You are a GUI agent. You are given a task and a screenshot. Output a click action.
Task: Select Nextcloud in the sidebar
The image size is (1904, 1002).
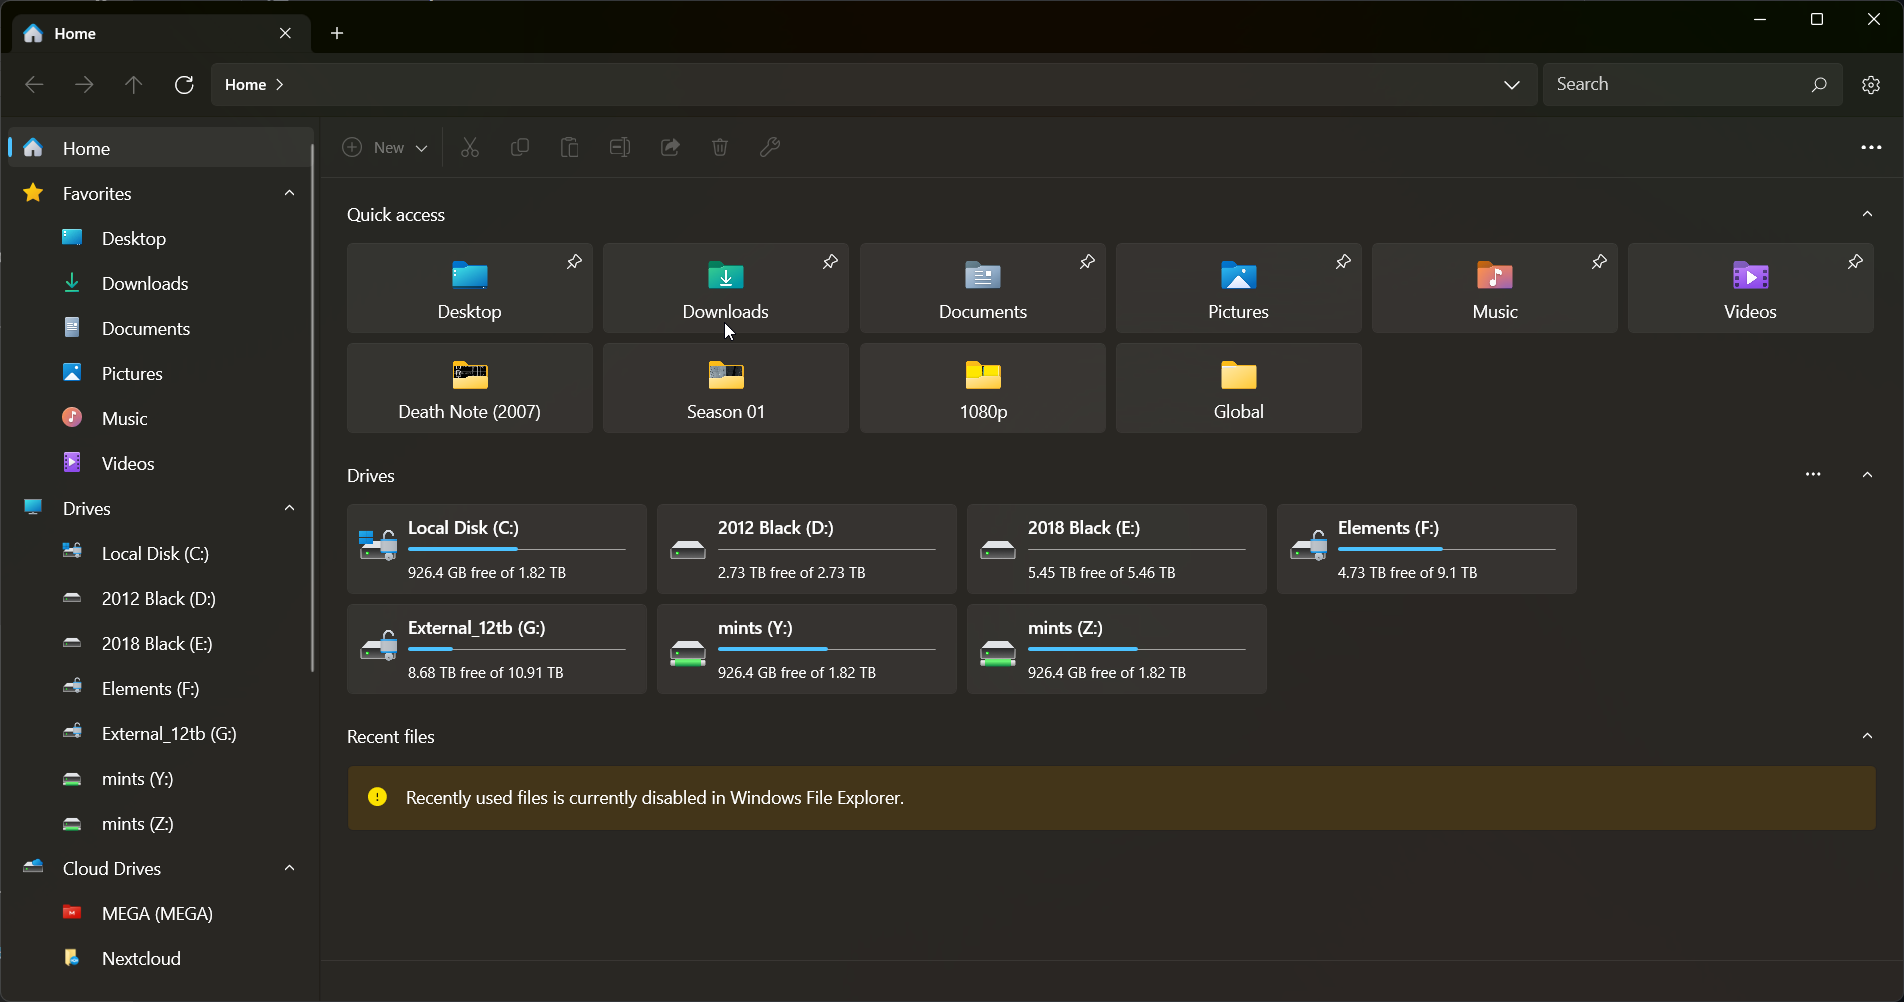pyautogui.click(x=141, y=958)
